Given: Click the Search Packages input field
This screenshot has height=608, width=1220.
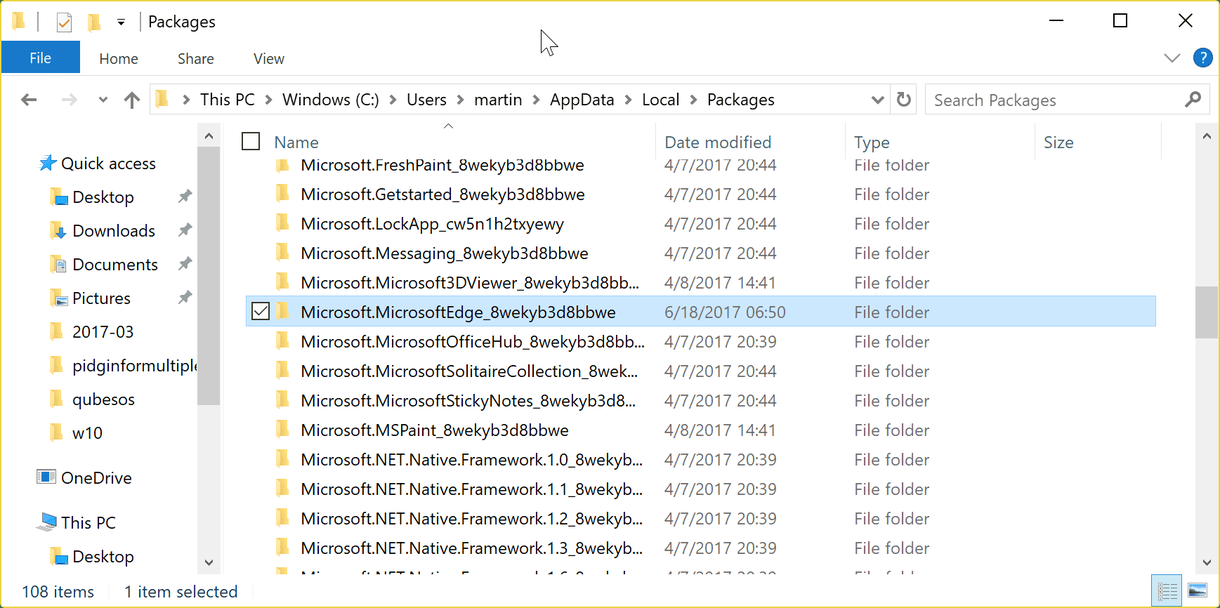Looking at the screenshot, I should (1052, 100).
